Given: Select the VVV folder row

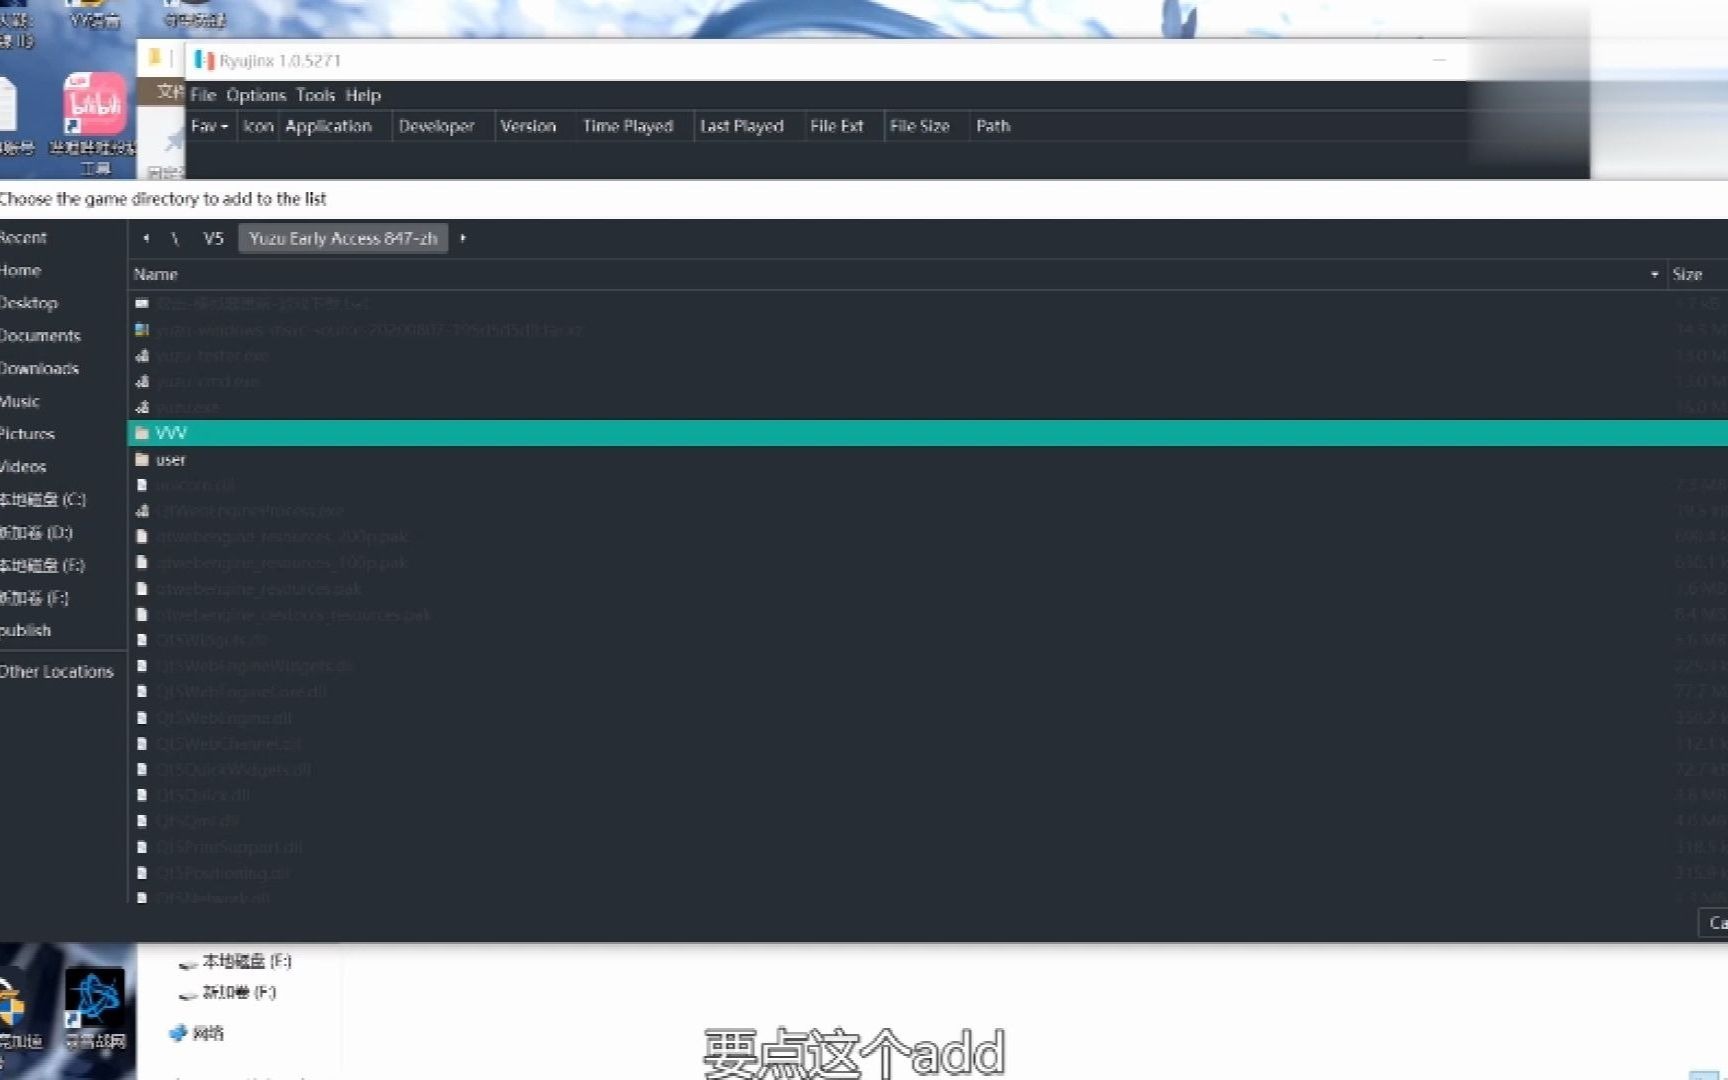Looking at the screenshot, I should point(927,433).
